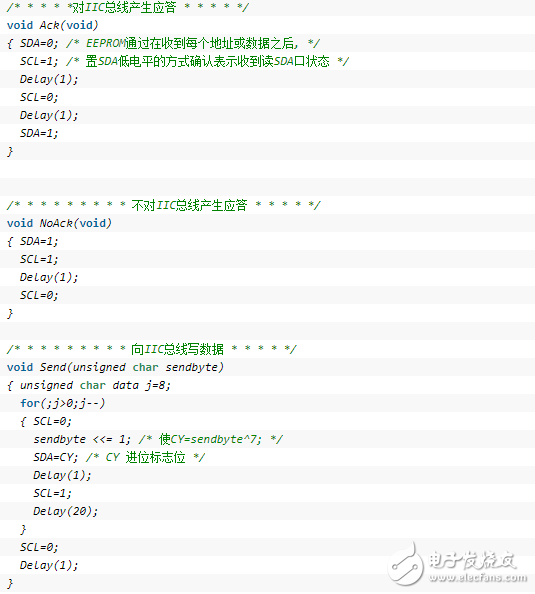Viewport: 535px width, 594px height.
Task: Click the CY 进位标志位 comment
Action: point(145,457)
